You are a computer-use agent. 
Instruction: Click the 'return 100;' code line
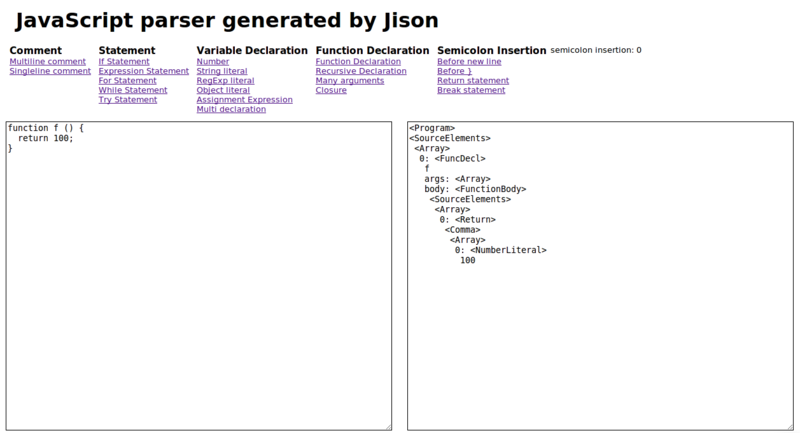click(46, 138)
